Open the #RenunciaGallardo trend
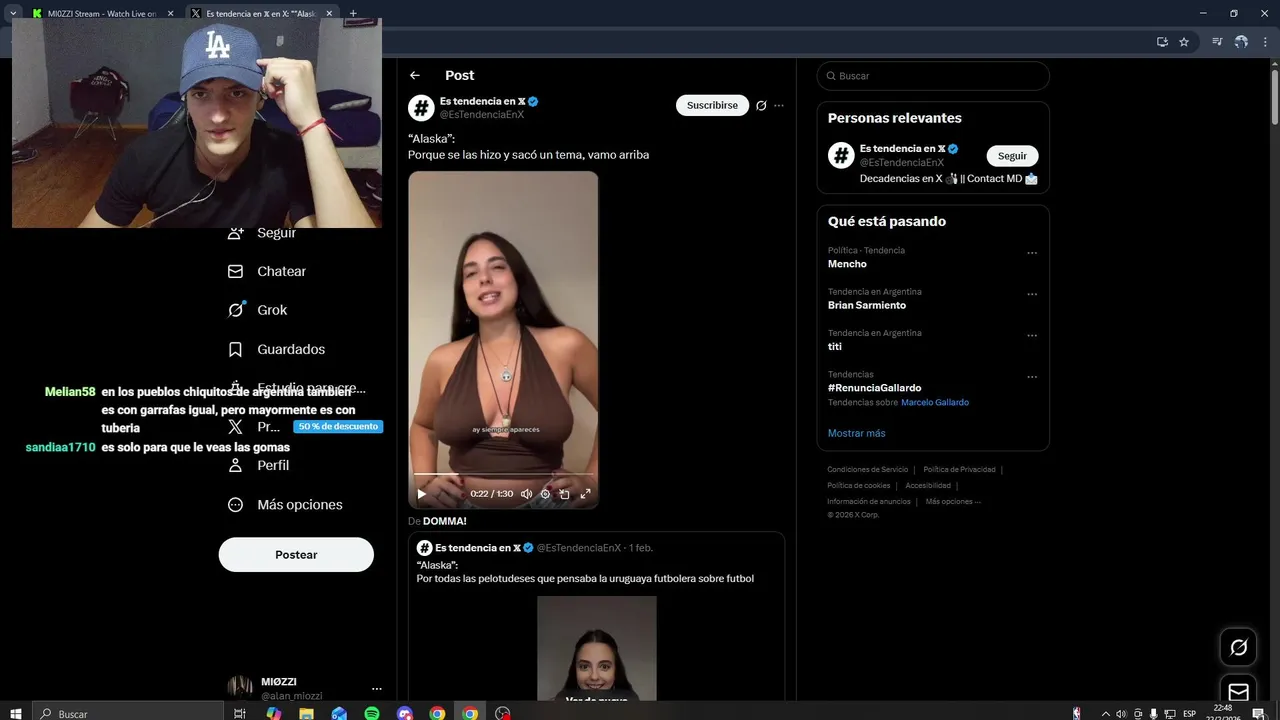 874,388
